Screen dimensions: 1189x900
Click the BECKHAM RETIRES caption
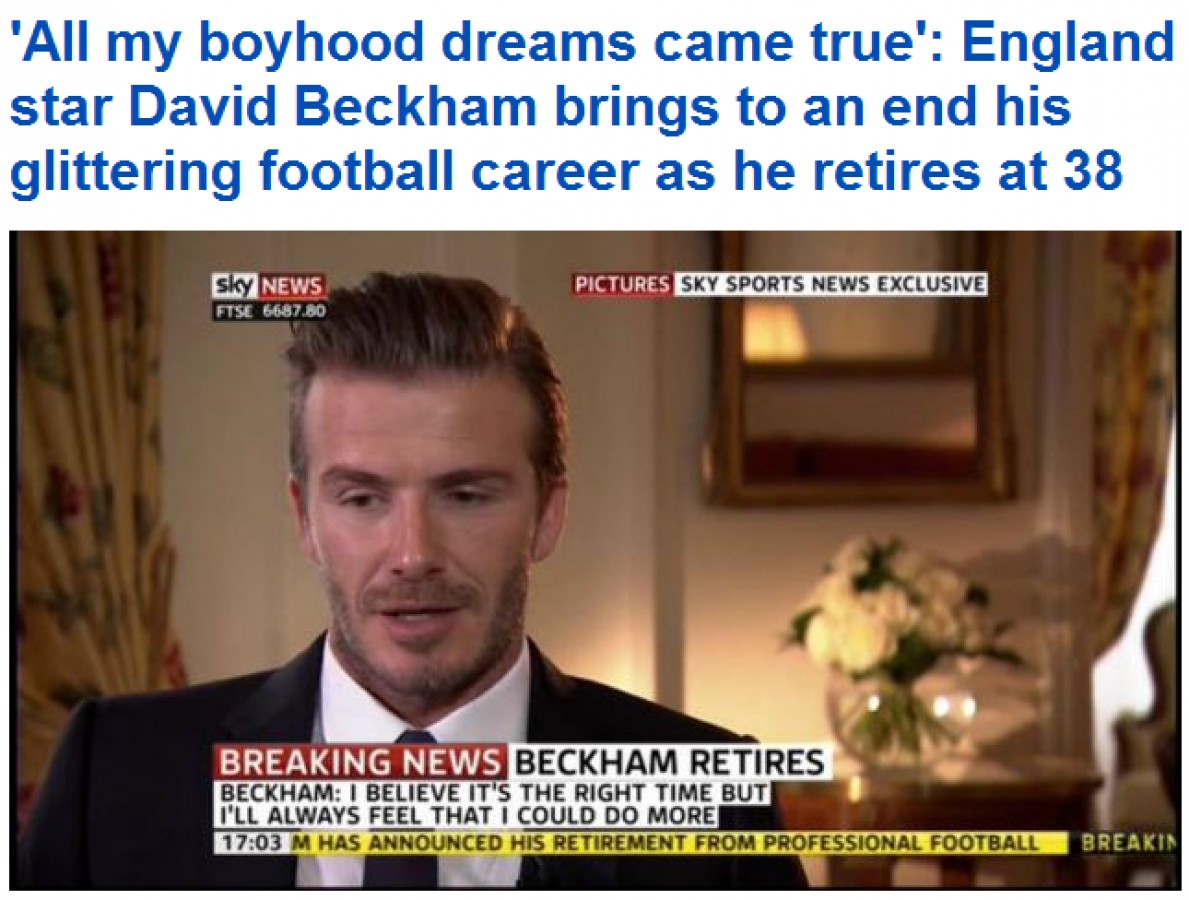tap(669, 761)
